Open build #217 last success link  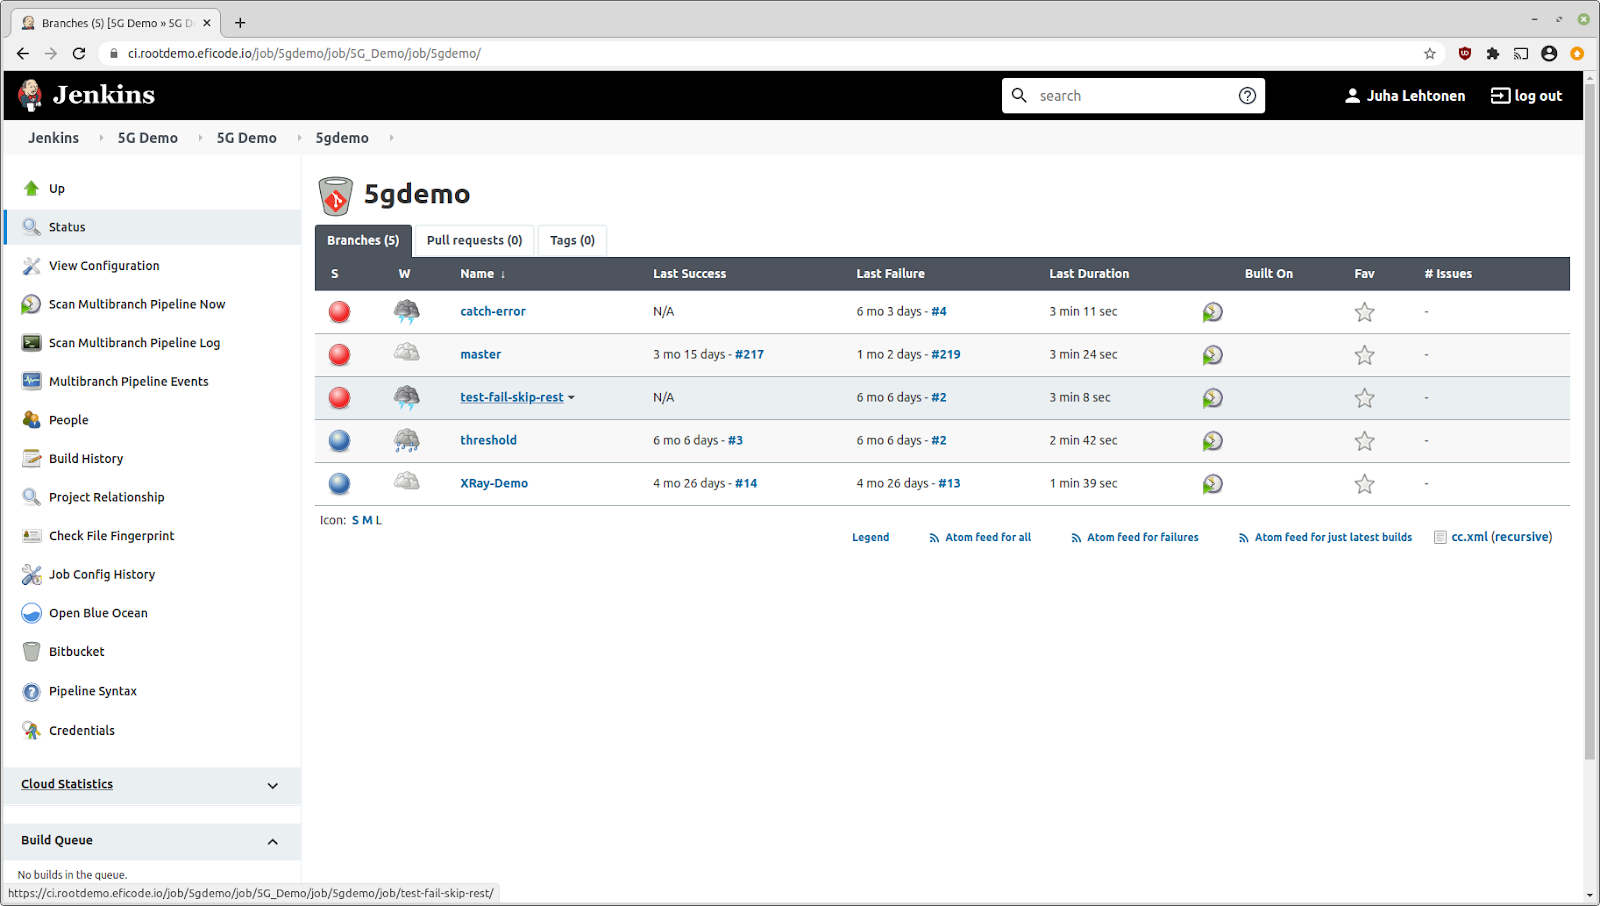click(x=749, y=355)
